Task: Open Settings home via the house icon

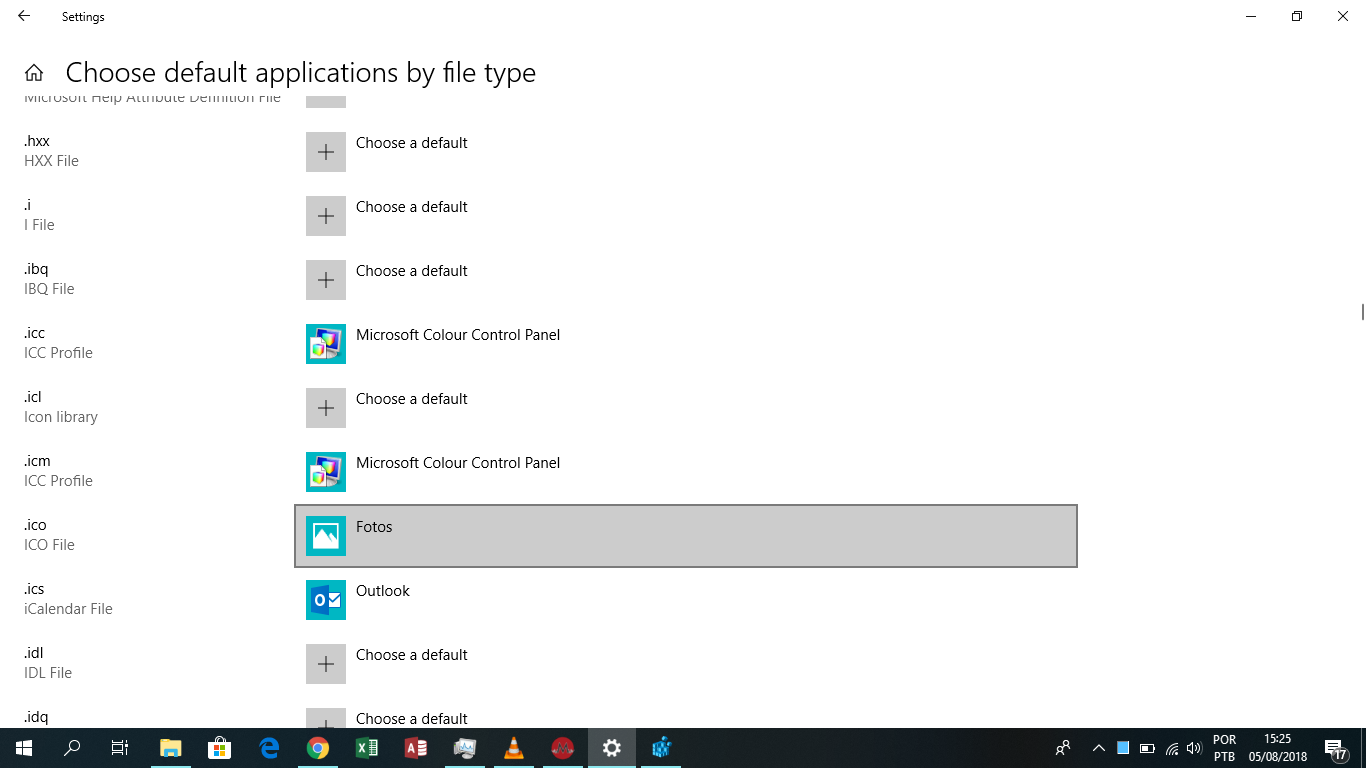Action: pos(34,73)
